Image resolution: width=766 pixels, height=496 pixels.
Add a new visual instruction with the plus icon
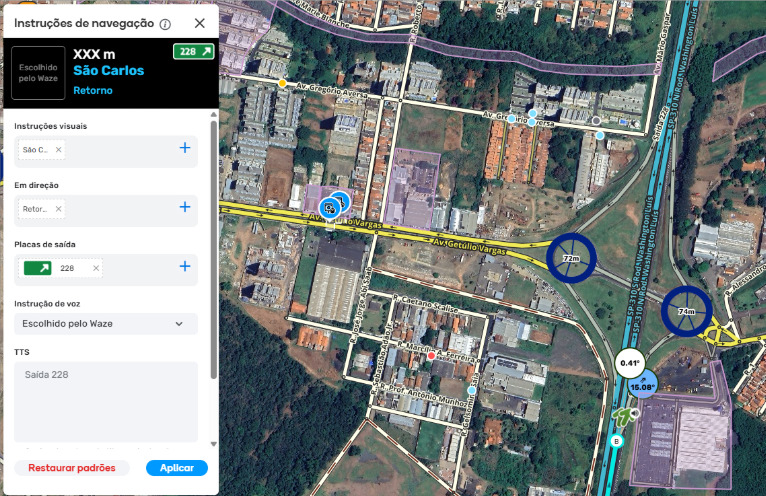[185, 148]
